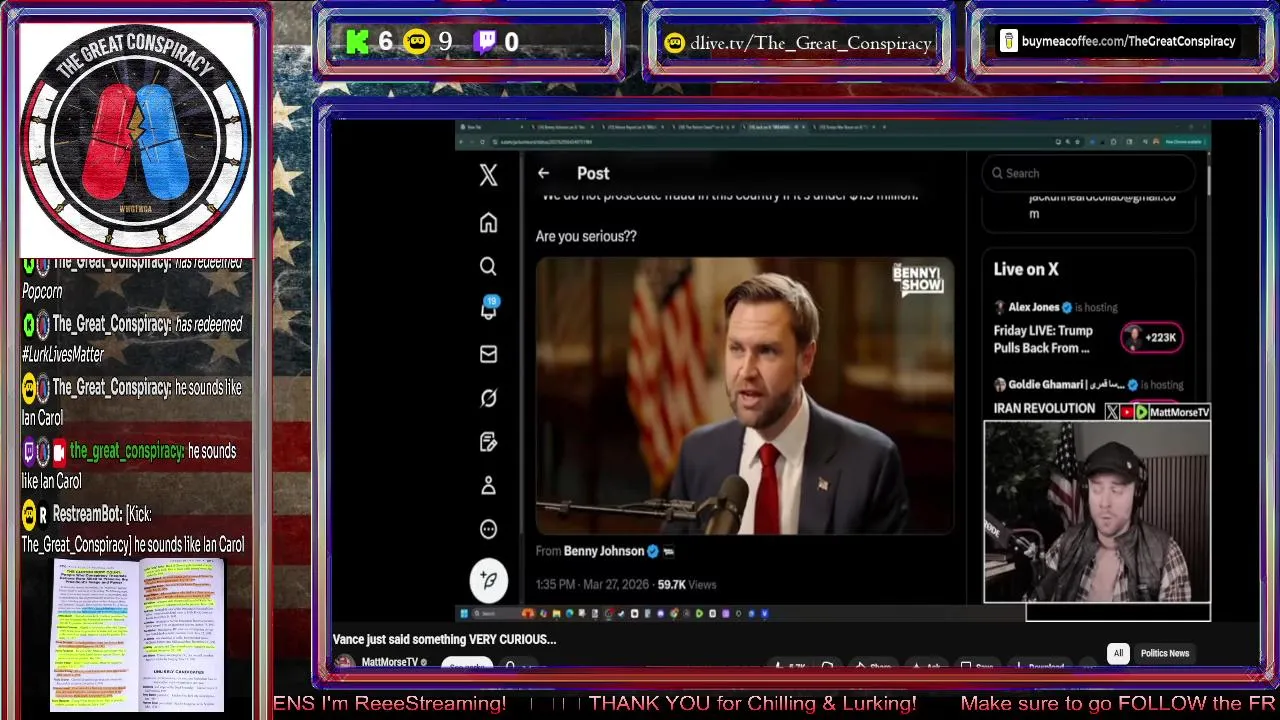Open Explore magnifier icon in X sidebar
This screenshot has width=1280, height=720.
(x=488, y=266)
